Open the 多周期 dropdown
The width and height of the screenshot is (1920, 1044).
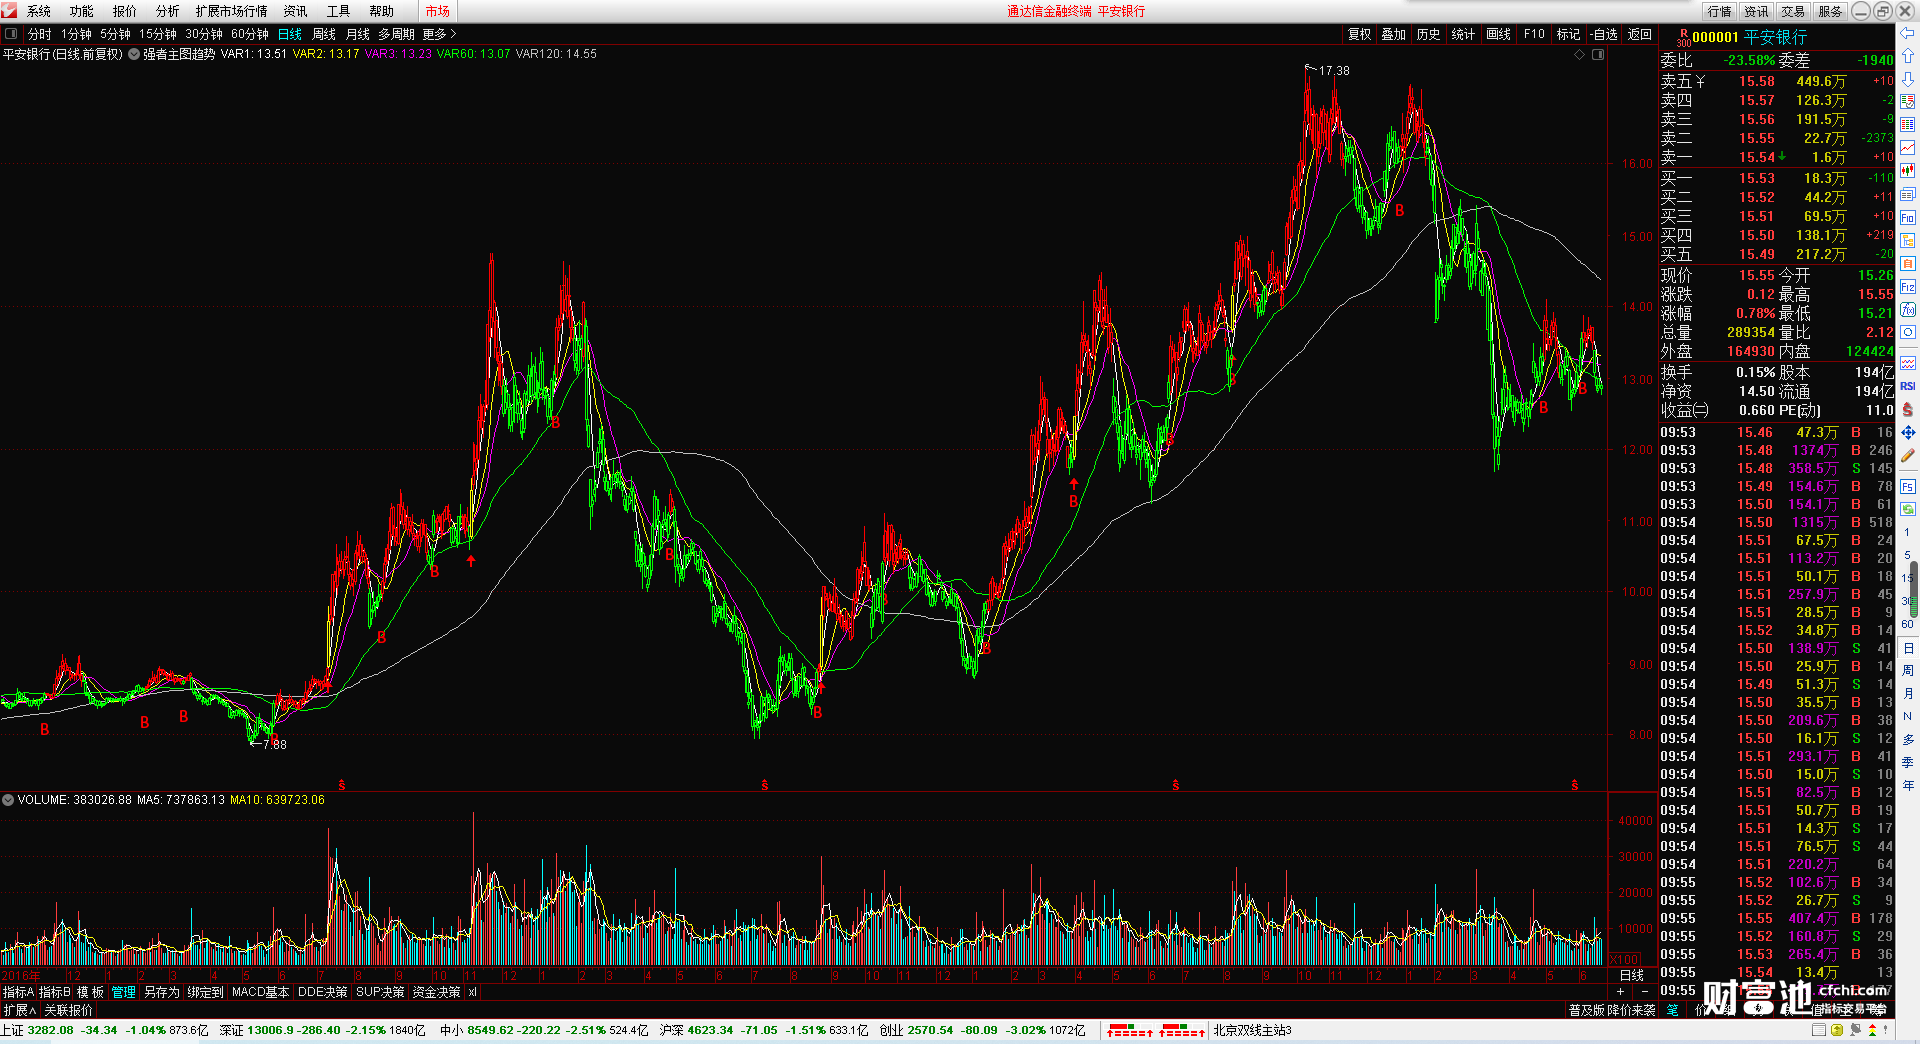point(396,34)
